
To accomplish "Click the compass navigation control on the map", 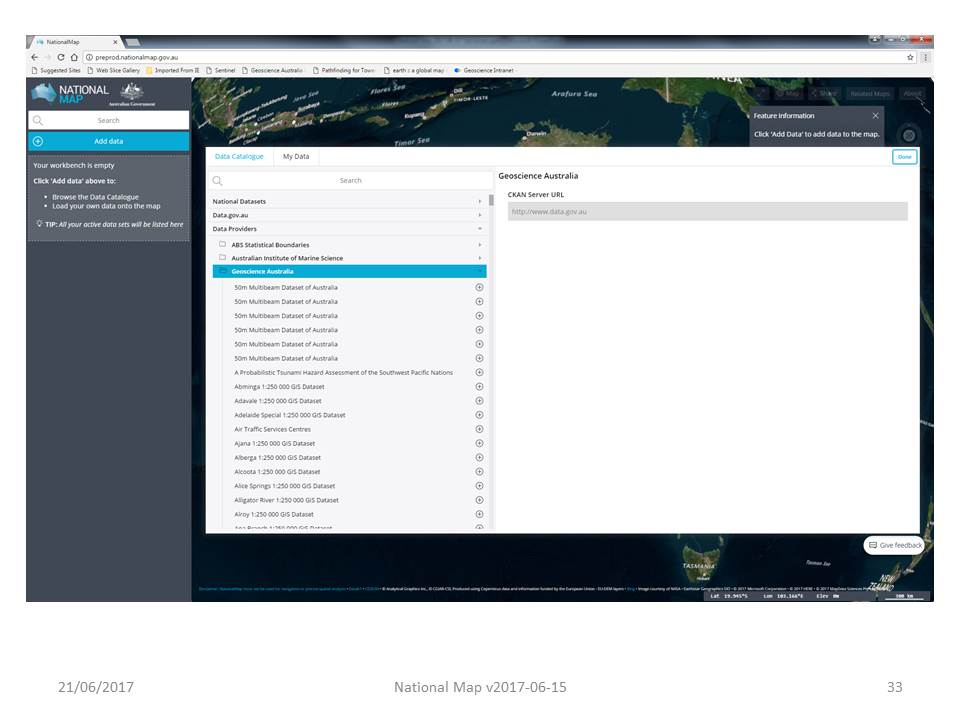I will click(x=909, y=135).
